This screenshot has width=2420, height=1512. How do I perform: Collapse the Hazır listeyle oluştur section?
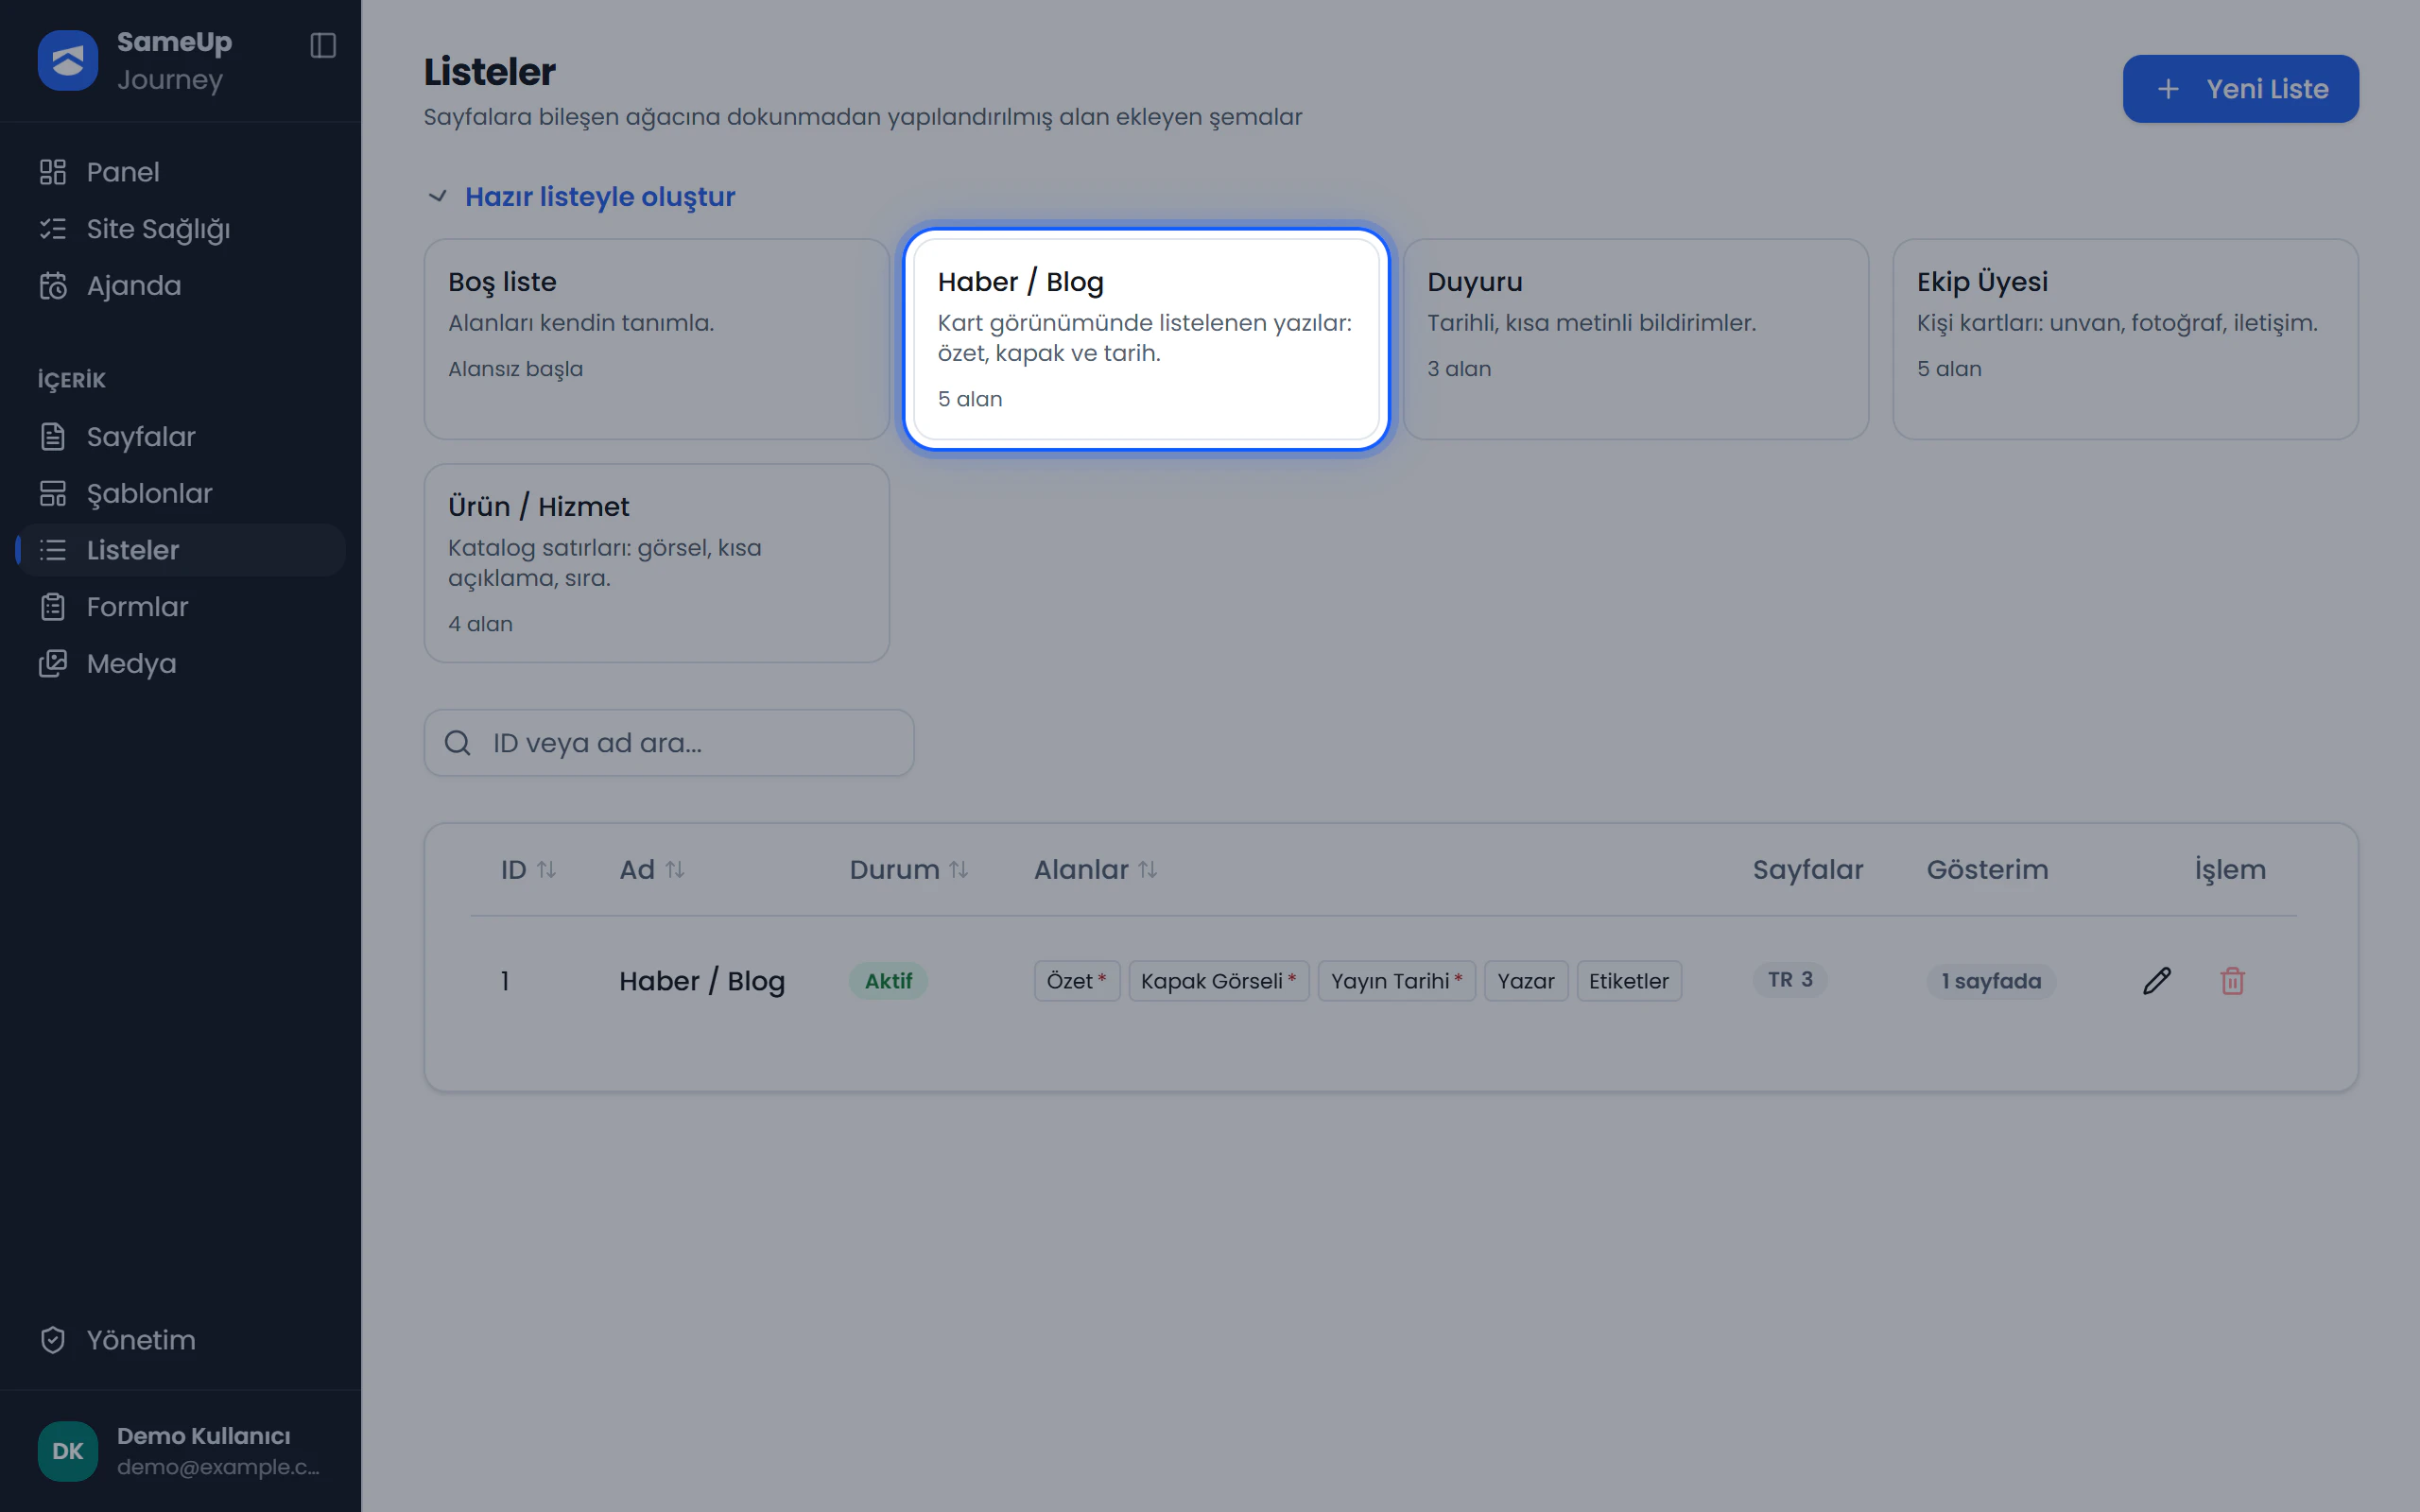click(581, 197)
